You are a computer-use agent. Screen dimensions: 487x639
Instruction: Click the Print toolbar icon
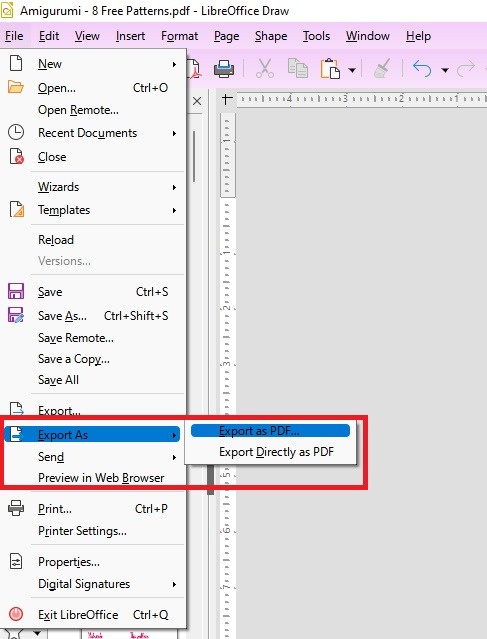point(224,68)
